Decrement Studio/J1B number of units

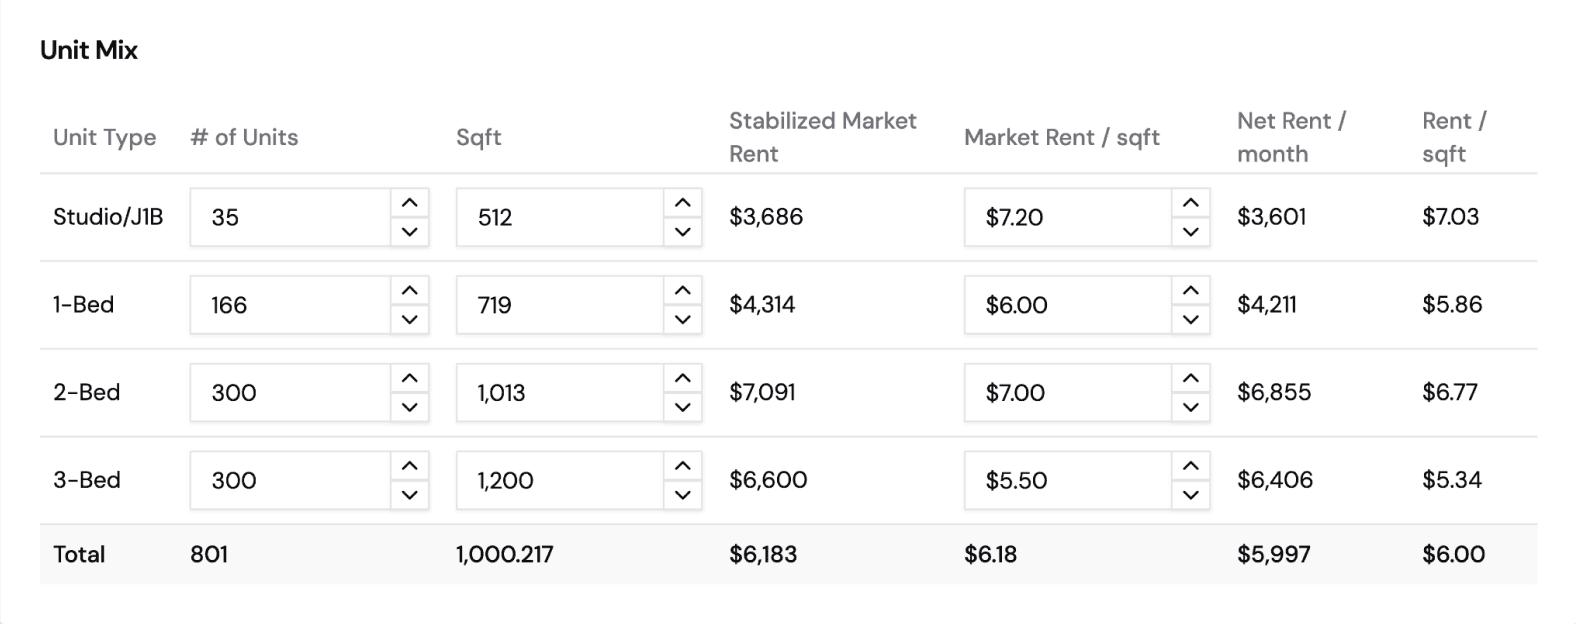pos(409,232)
